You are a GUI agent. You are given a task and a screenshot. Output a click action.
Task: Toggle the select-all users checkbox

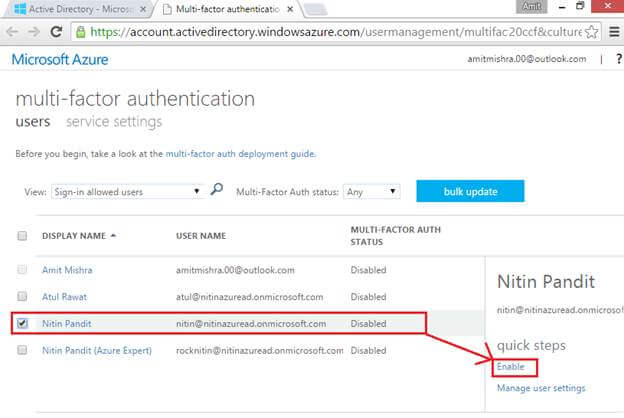(22, 236)
